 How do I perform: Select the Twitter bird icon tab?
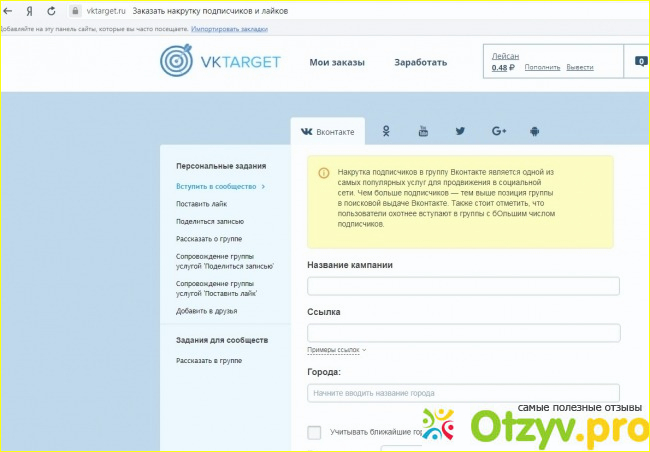460,131
